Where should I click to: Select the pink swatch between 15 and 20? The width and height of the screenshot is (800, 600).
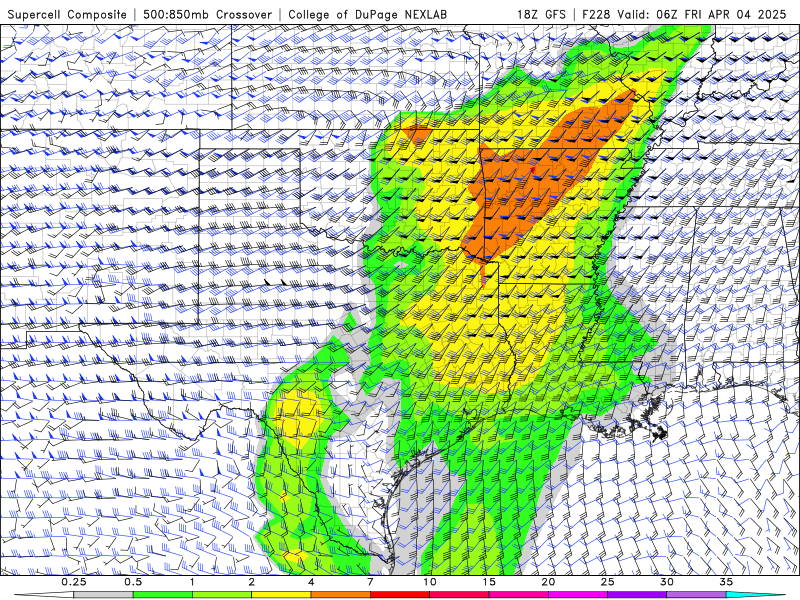click(x=518, y=595)
